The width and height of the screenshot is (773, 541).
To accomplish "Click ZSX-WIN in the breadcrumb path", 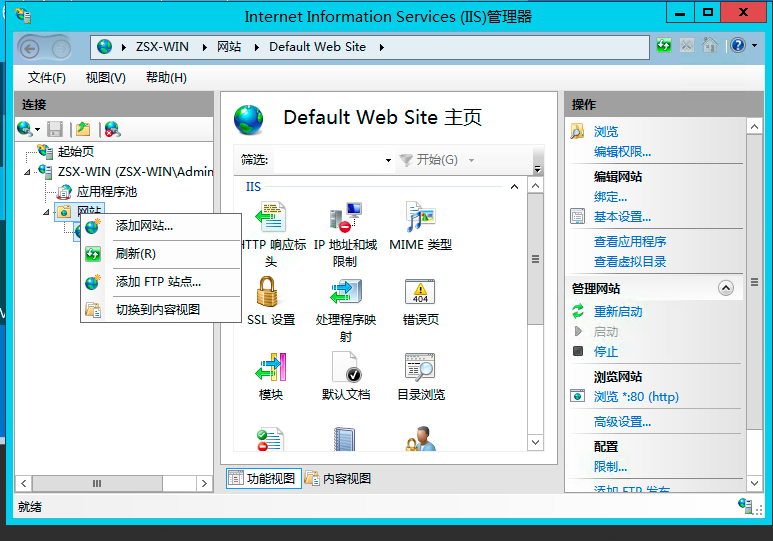I will [162, 47].
